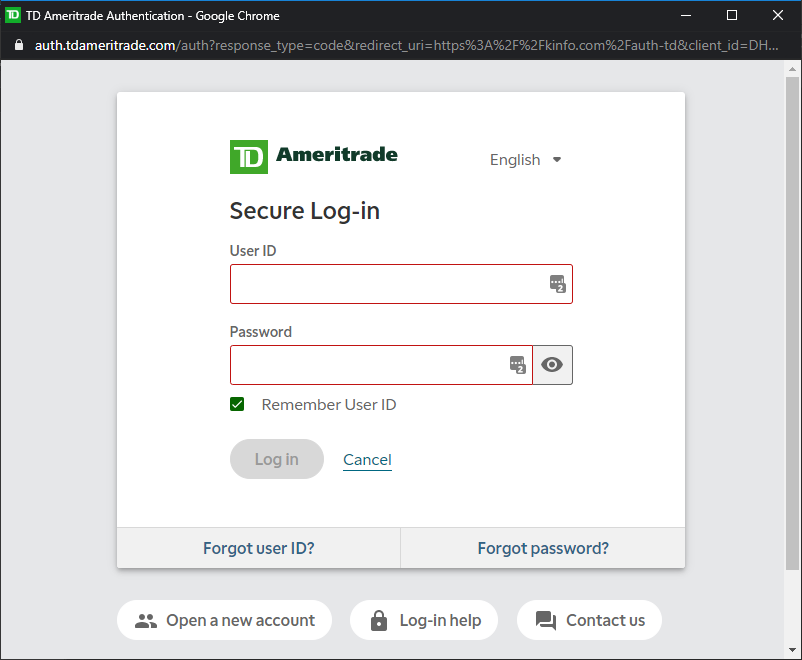Click the Secure Log-in heading
This screenshot has height=660, width=802.
tap(305, 211)
